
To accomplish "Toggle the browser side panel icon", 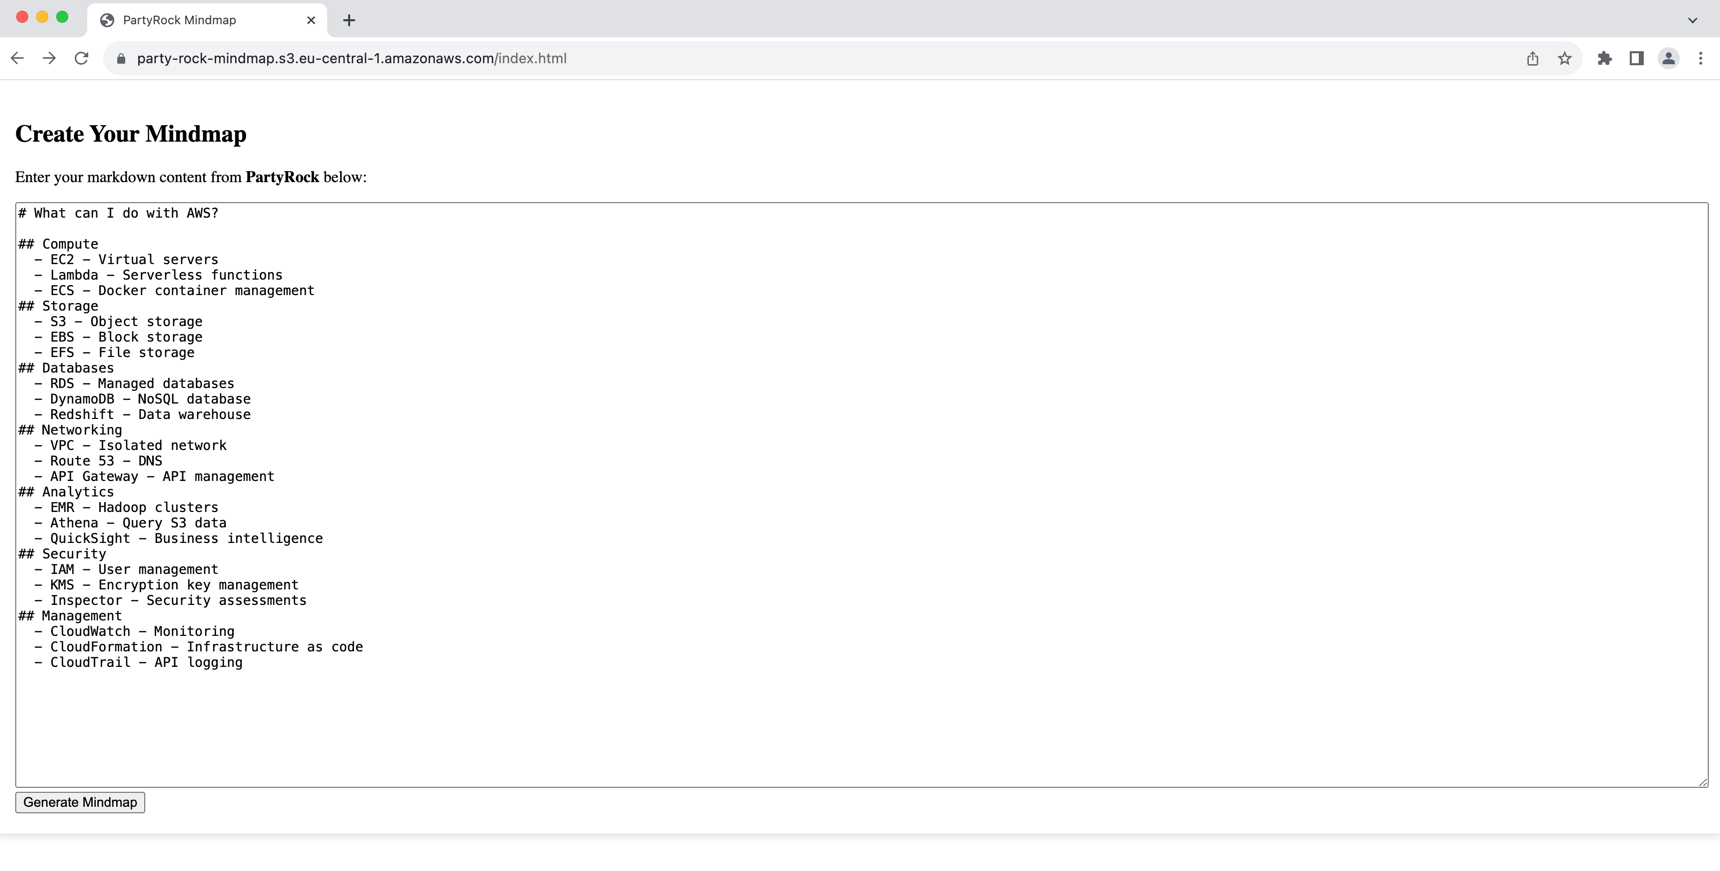I will pyautogui.click(x=1636, y=58).
